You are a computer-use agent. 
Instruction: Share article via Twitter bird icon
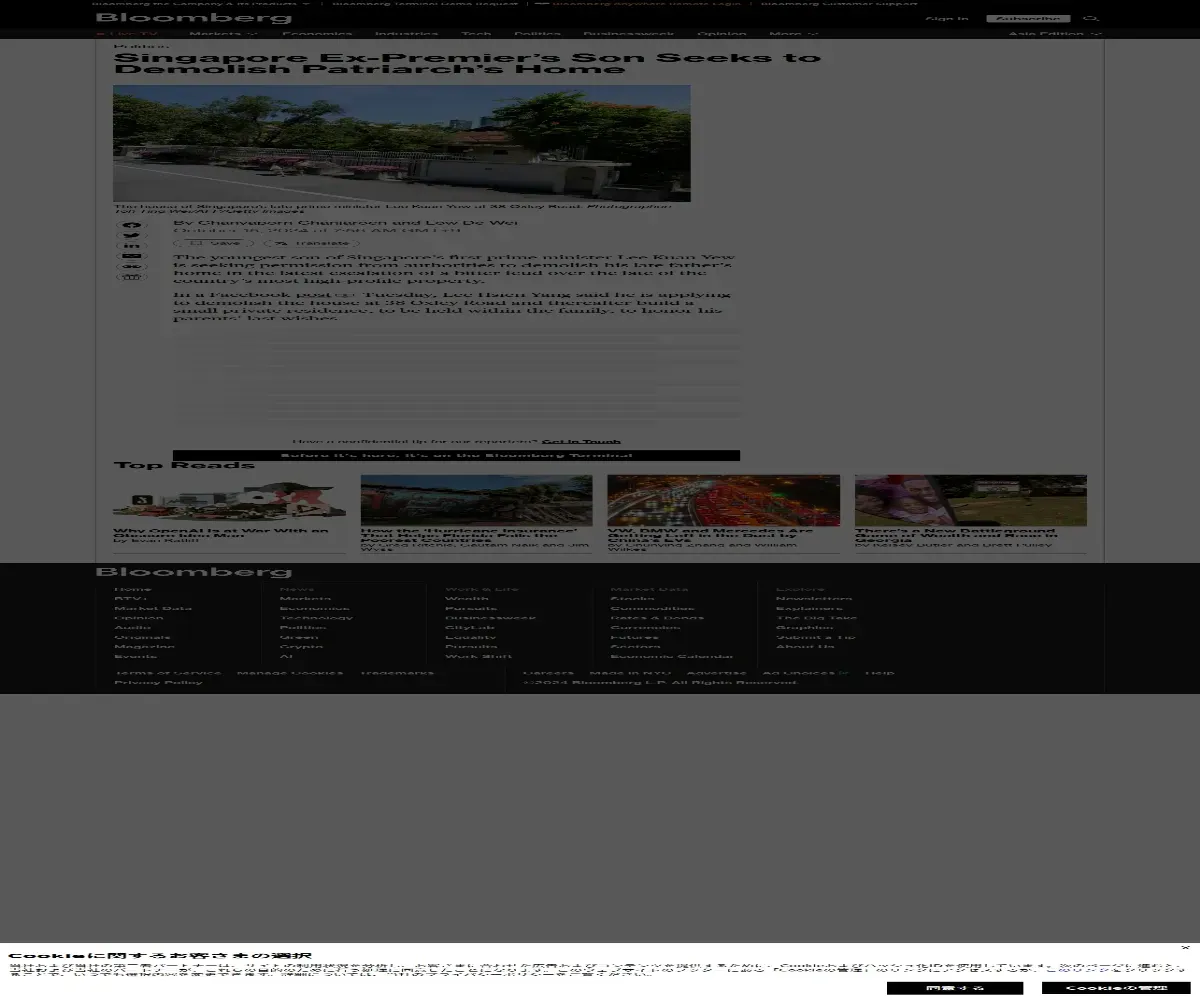pyautogui.click(x=132, y=236)
